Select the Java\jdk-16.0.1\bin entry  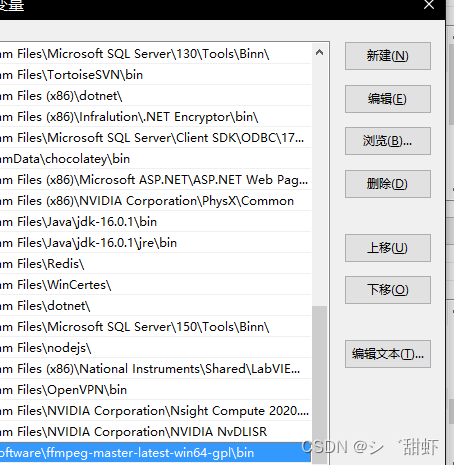[155, 222]
